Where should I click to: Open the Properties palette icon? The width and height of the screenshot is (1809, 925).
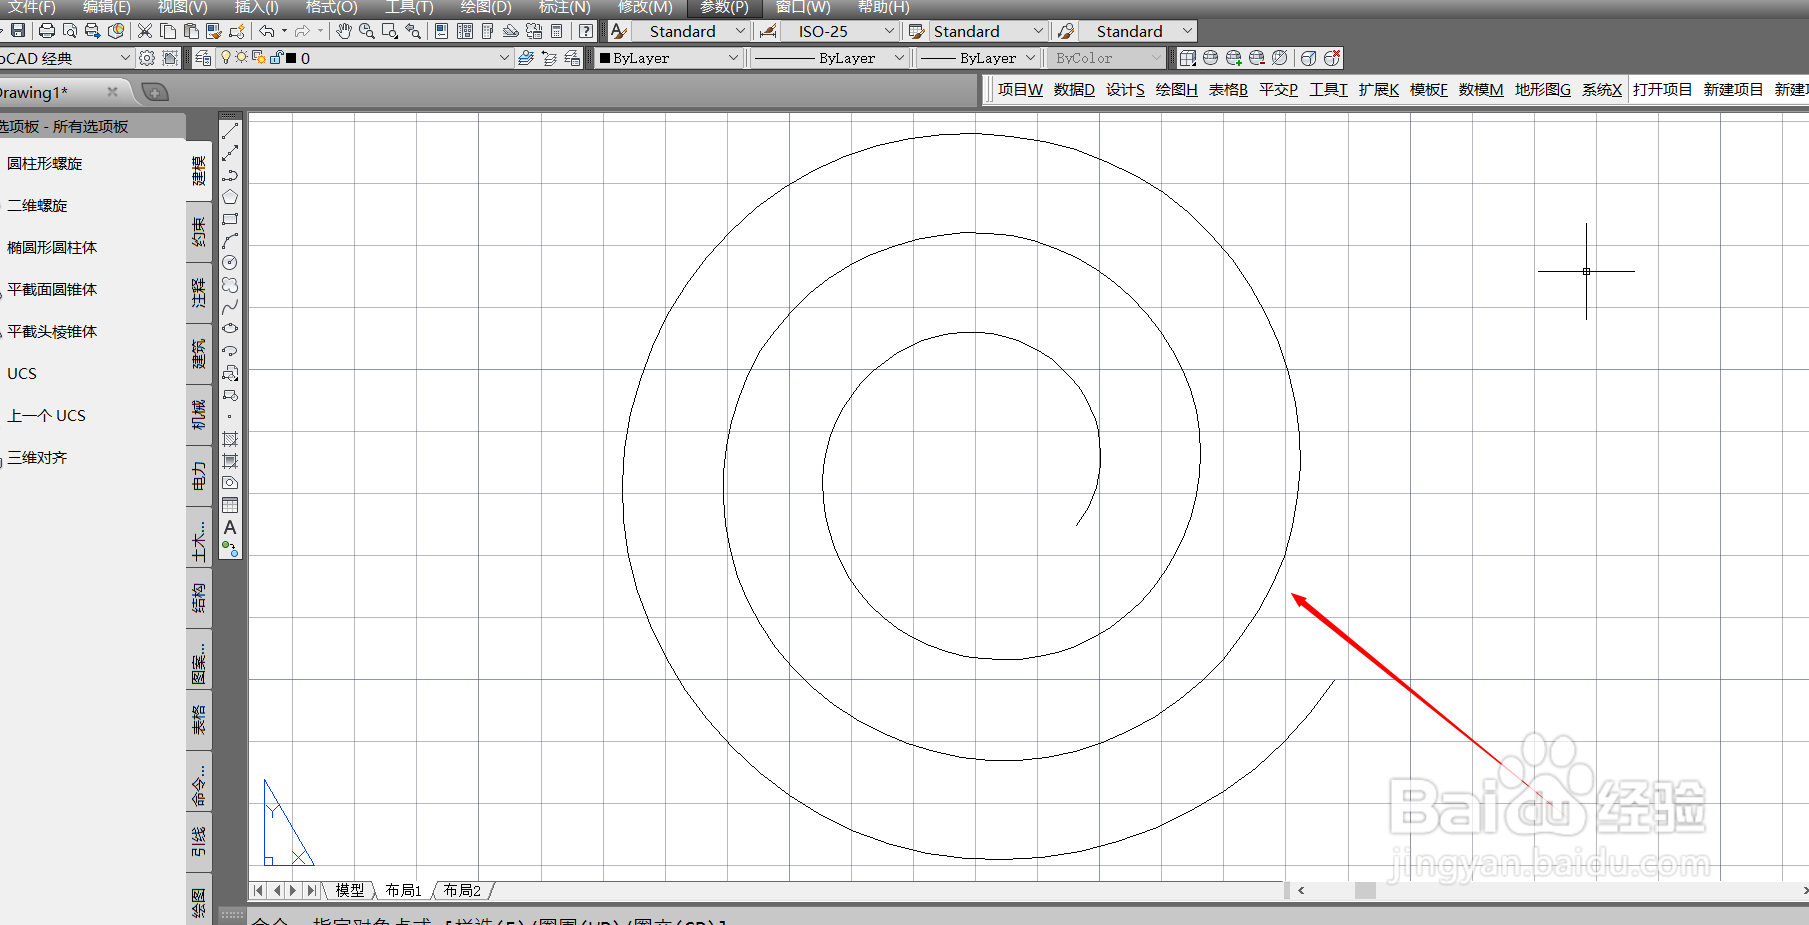tap(441, 31)
